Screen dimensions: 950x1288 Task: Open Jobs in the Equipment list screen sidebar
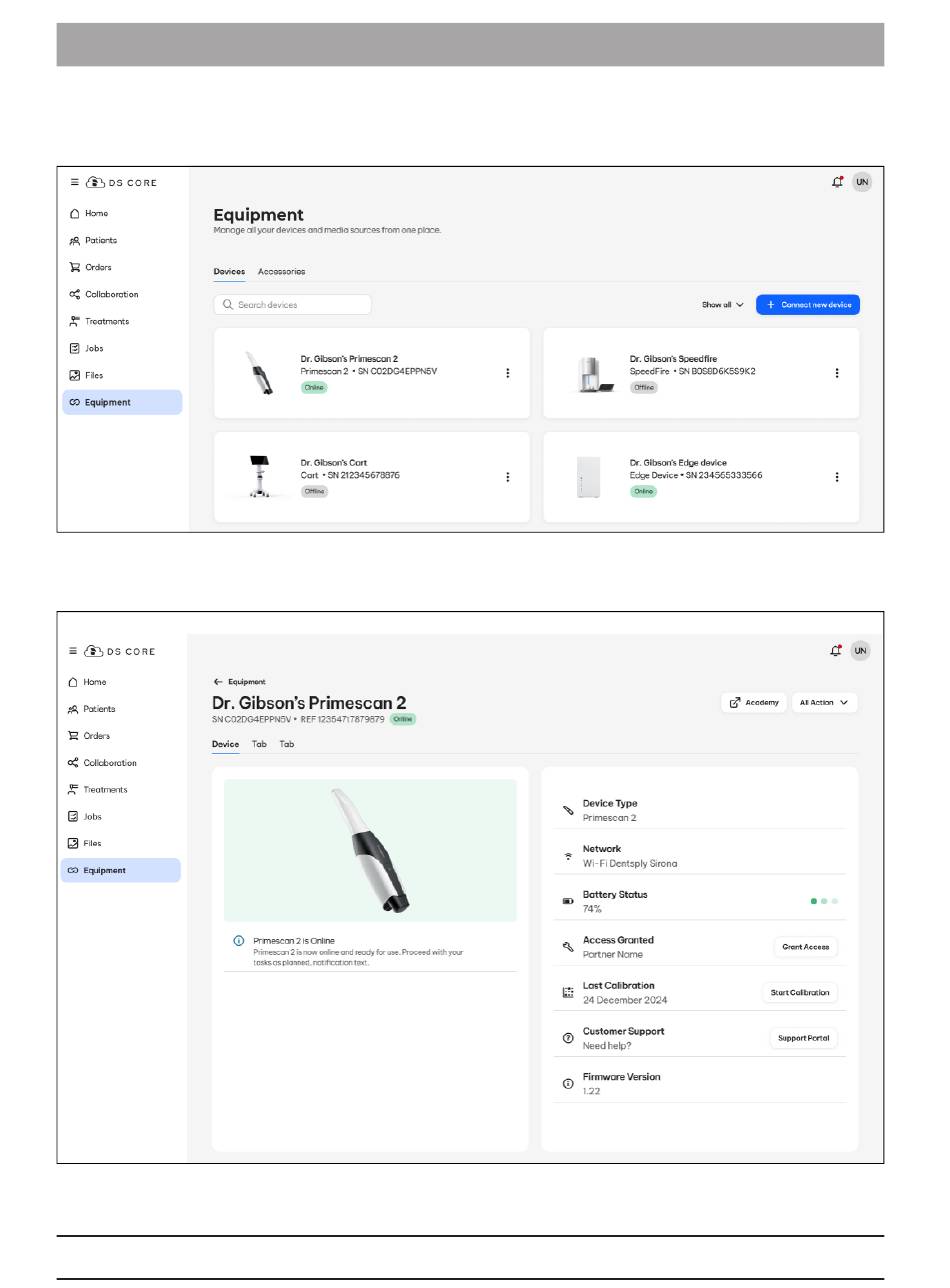[x=86, y=348]
